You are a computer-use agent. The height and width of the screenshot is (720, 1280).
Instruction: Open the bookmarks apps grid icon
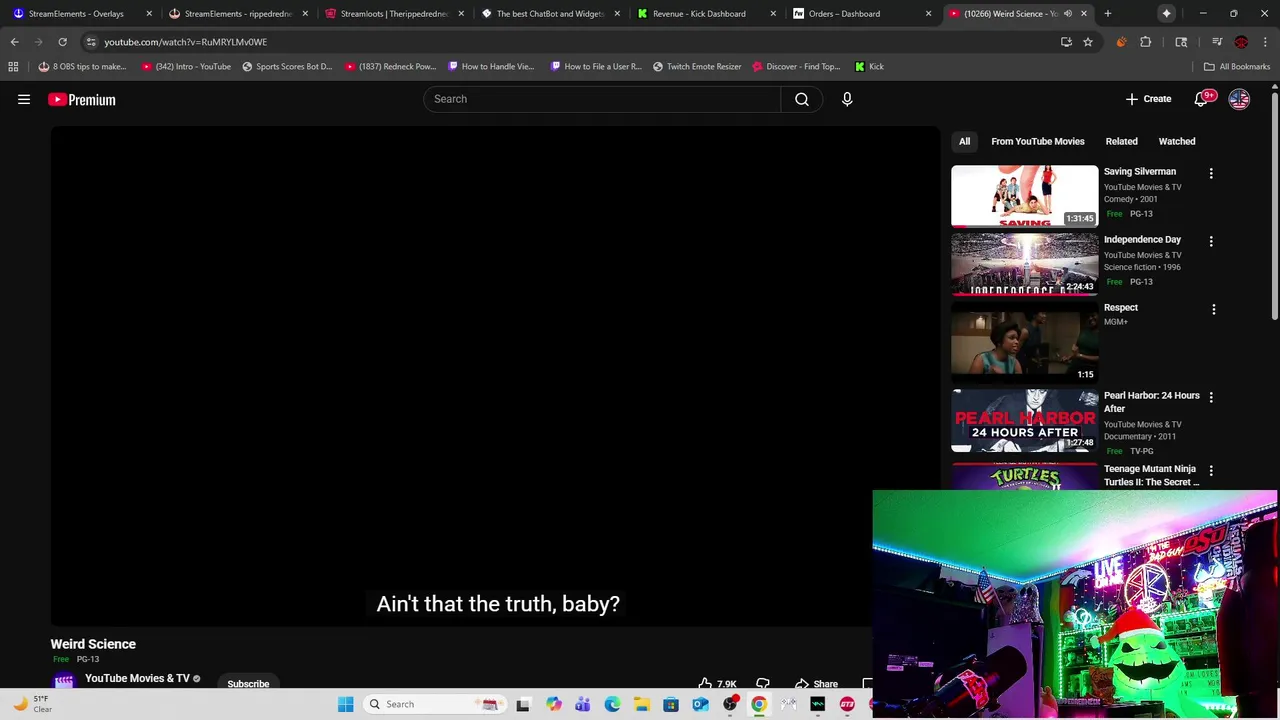point(13,67)
